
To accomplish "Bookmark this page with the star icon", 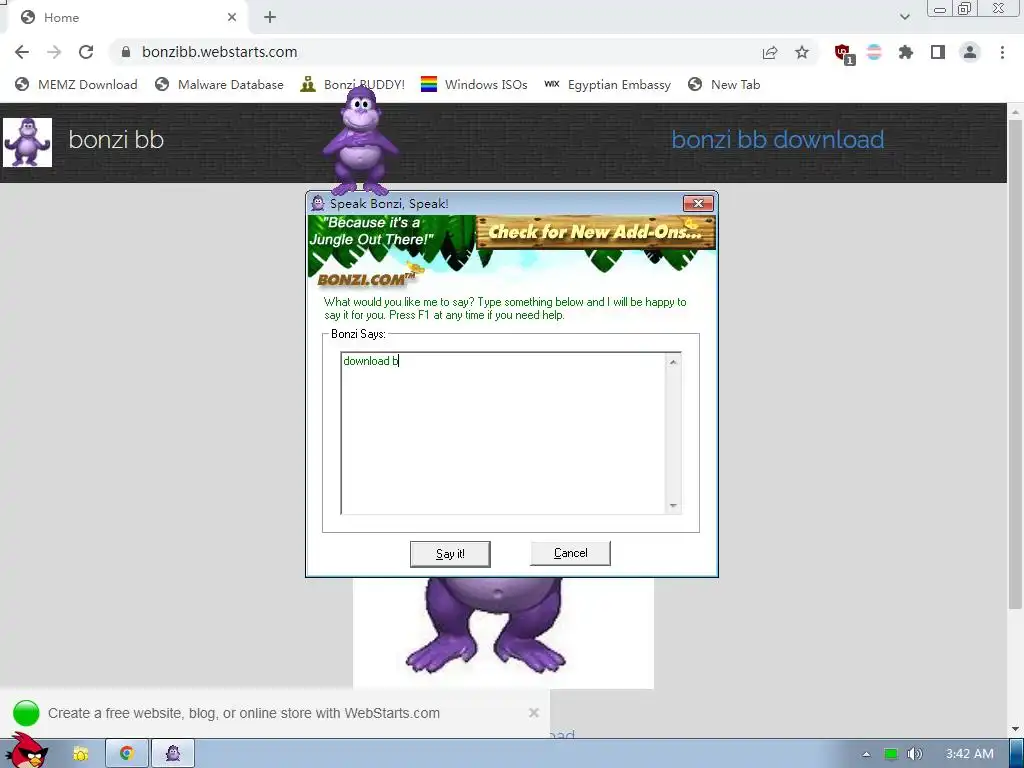I will (802, 52).
